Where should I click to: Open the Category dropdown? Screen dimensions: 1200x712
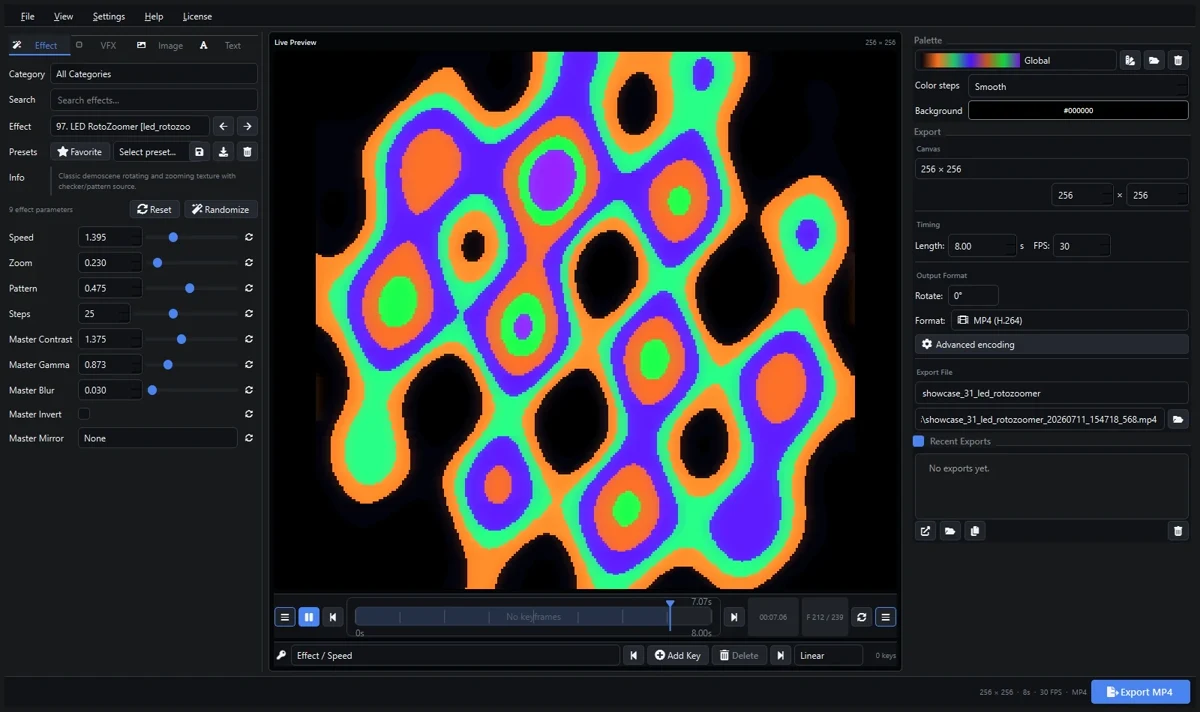154,74
